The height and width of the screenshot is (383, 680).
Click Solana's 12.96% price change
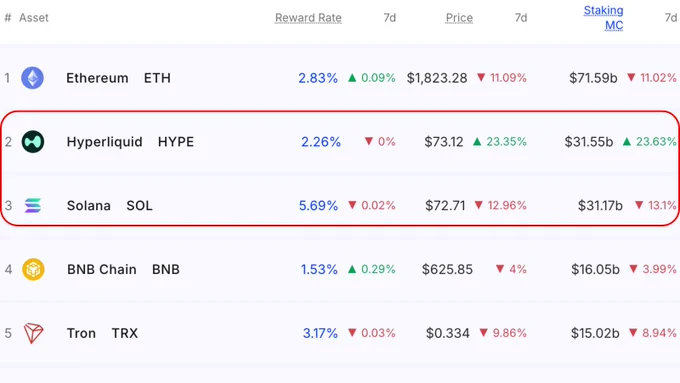tap(500, 206)
